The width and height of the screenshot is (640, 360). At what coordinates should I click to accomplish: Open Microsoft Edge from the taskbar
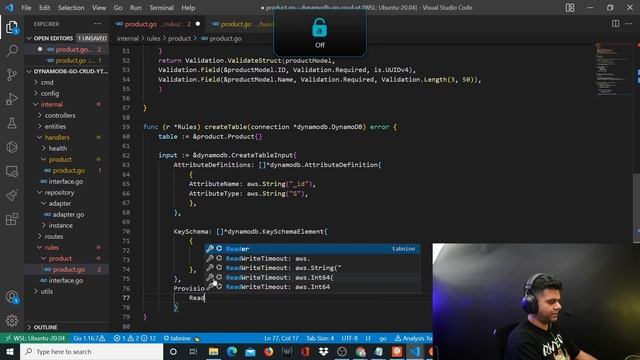click(232, 351)
